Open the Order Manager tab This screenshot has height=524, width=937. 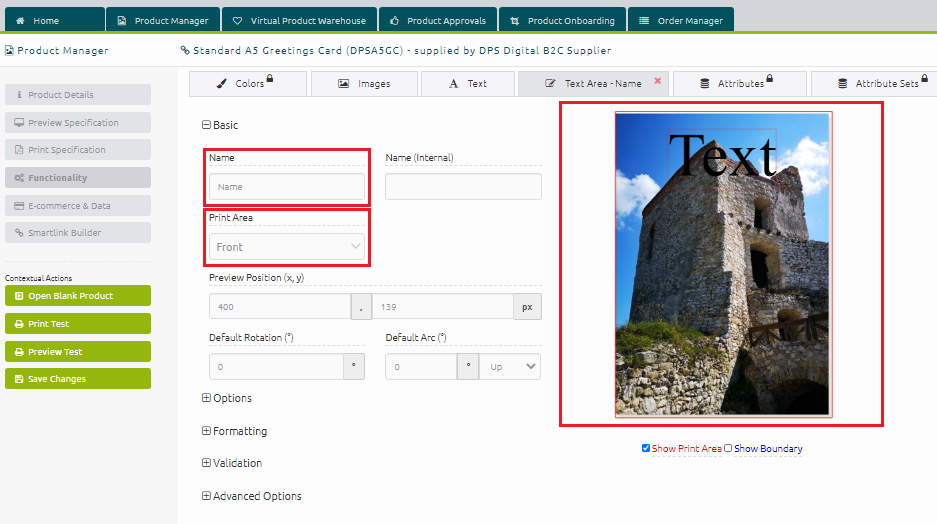[681, 20]
